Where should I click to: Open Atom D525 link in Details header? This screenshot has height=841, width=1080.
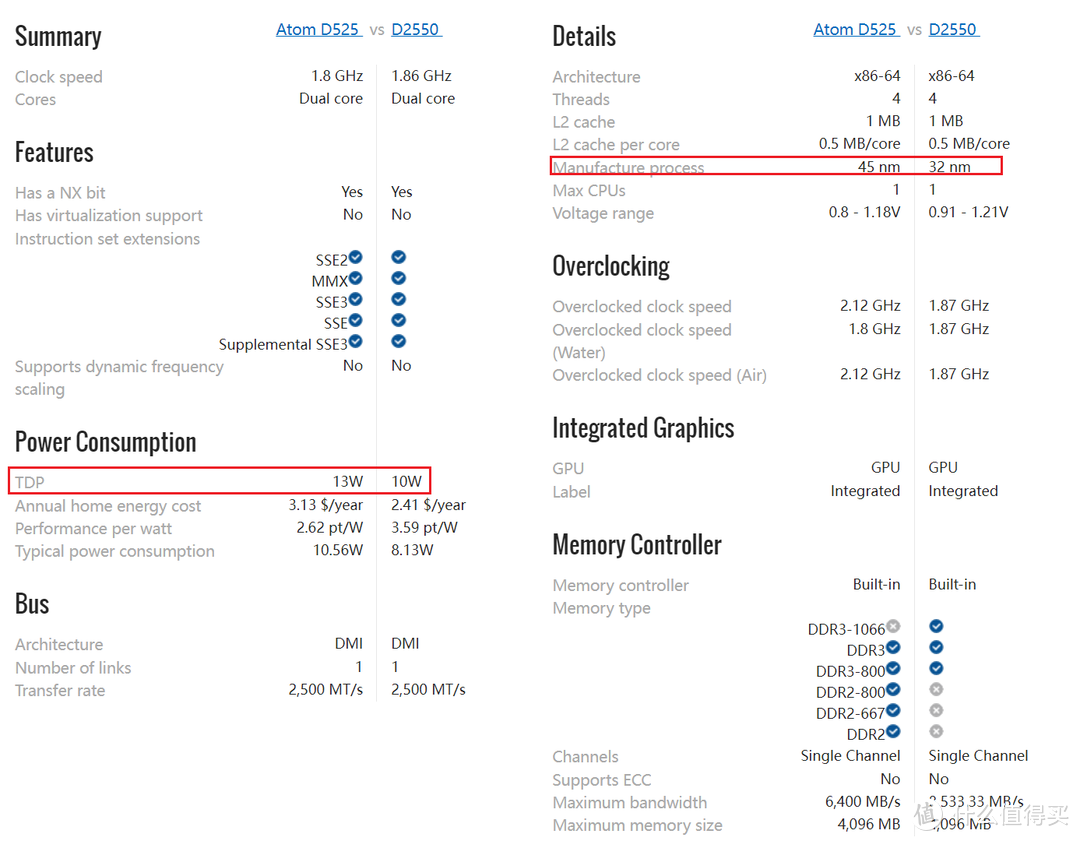856,30
